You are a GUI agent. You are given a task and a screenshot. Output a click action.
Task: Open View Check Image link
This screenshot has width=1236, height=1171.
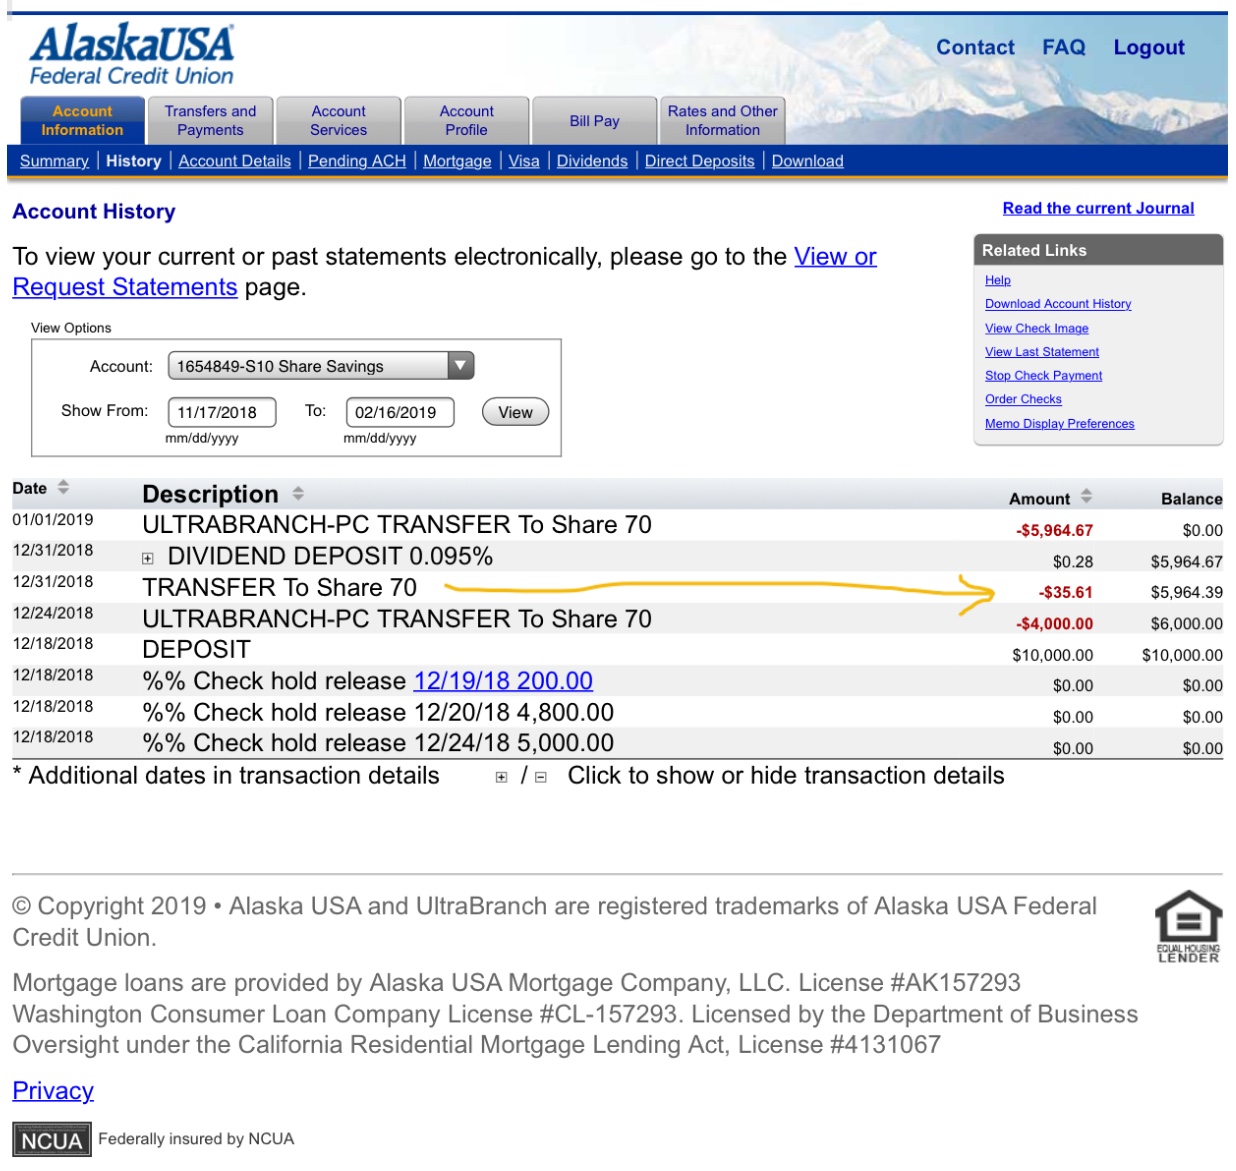coord(1037,328)
